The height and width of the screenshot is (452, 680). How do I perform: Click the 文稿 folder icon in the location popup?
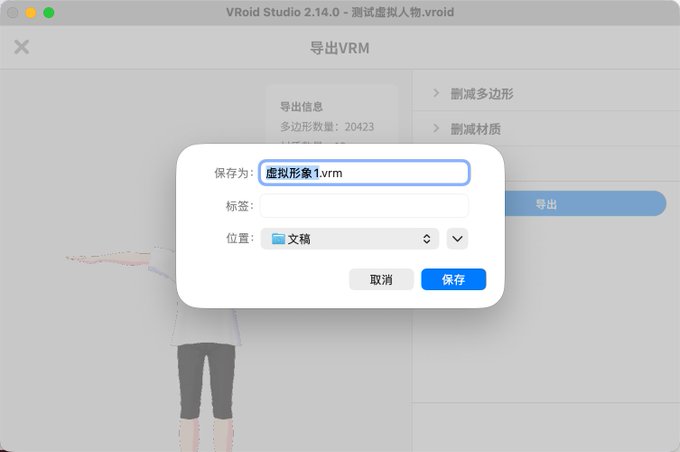278,239
